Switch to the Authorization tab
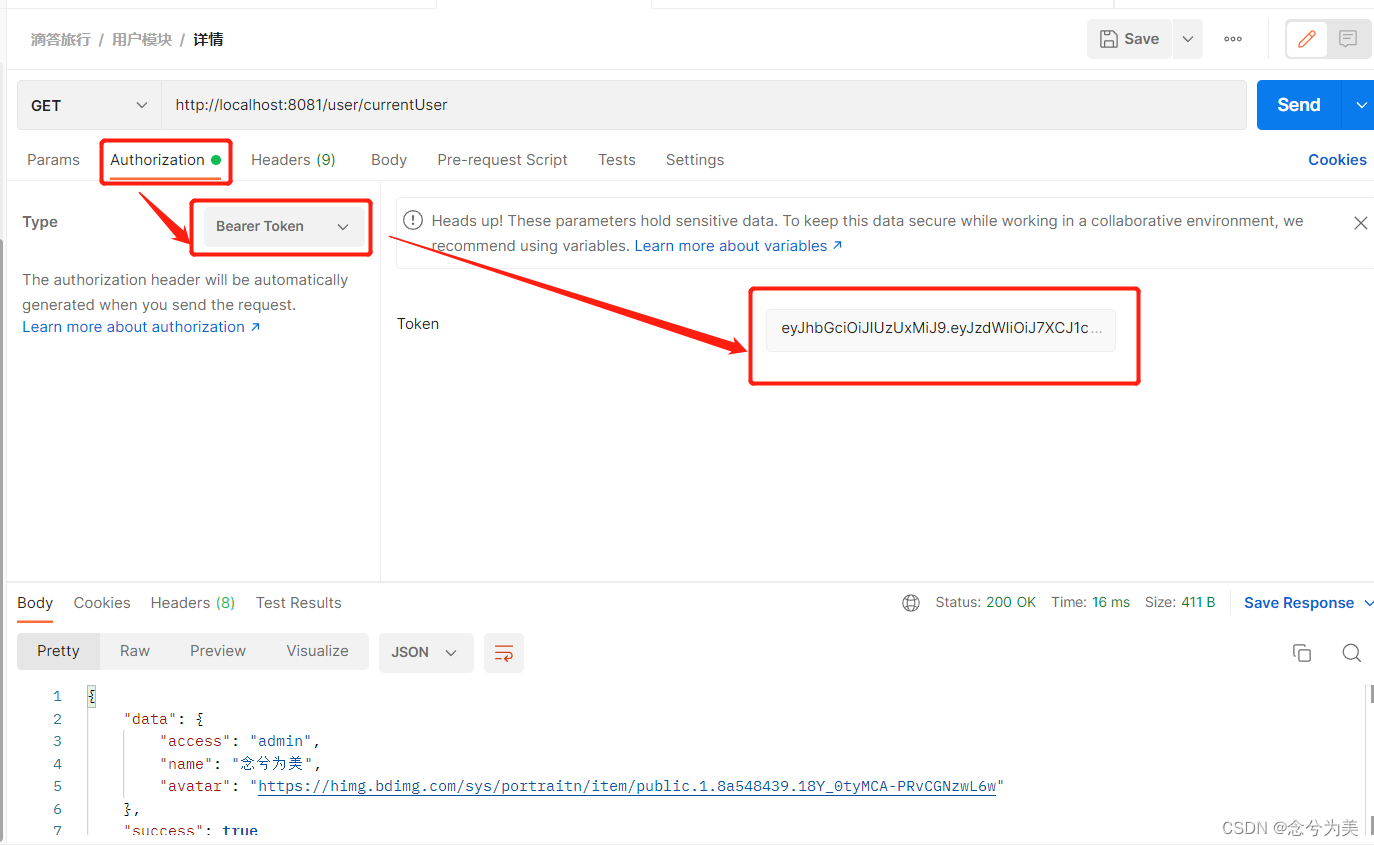This screenshot has width=1374, height=846. tap(165, 160)
